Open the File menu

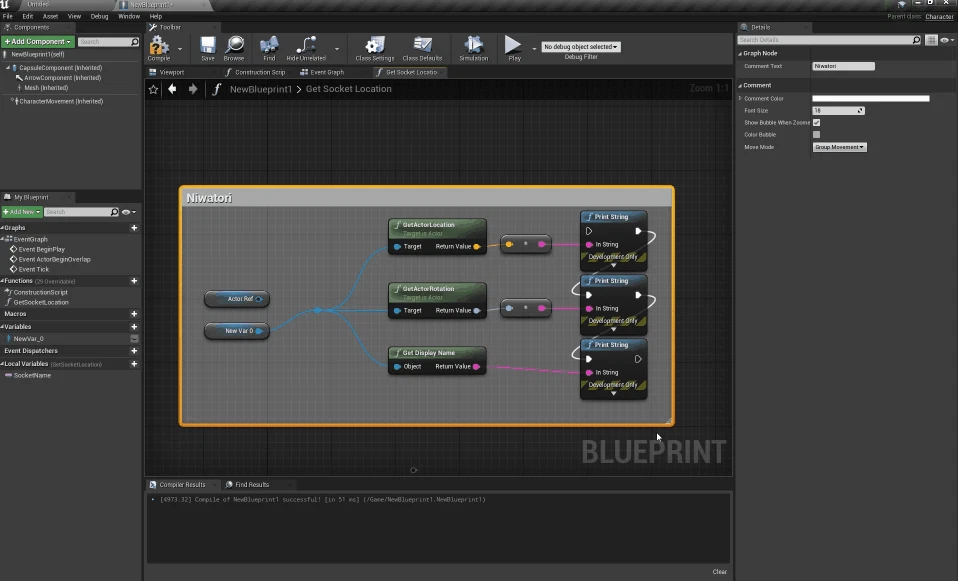[7, 16]
